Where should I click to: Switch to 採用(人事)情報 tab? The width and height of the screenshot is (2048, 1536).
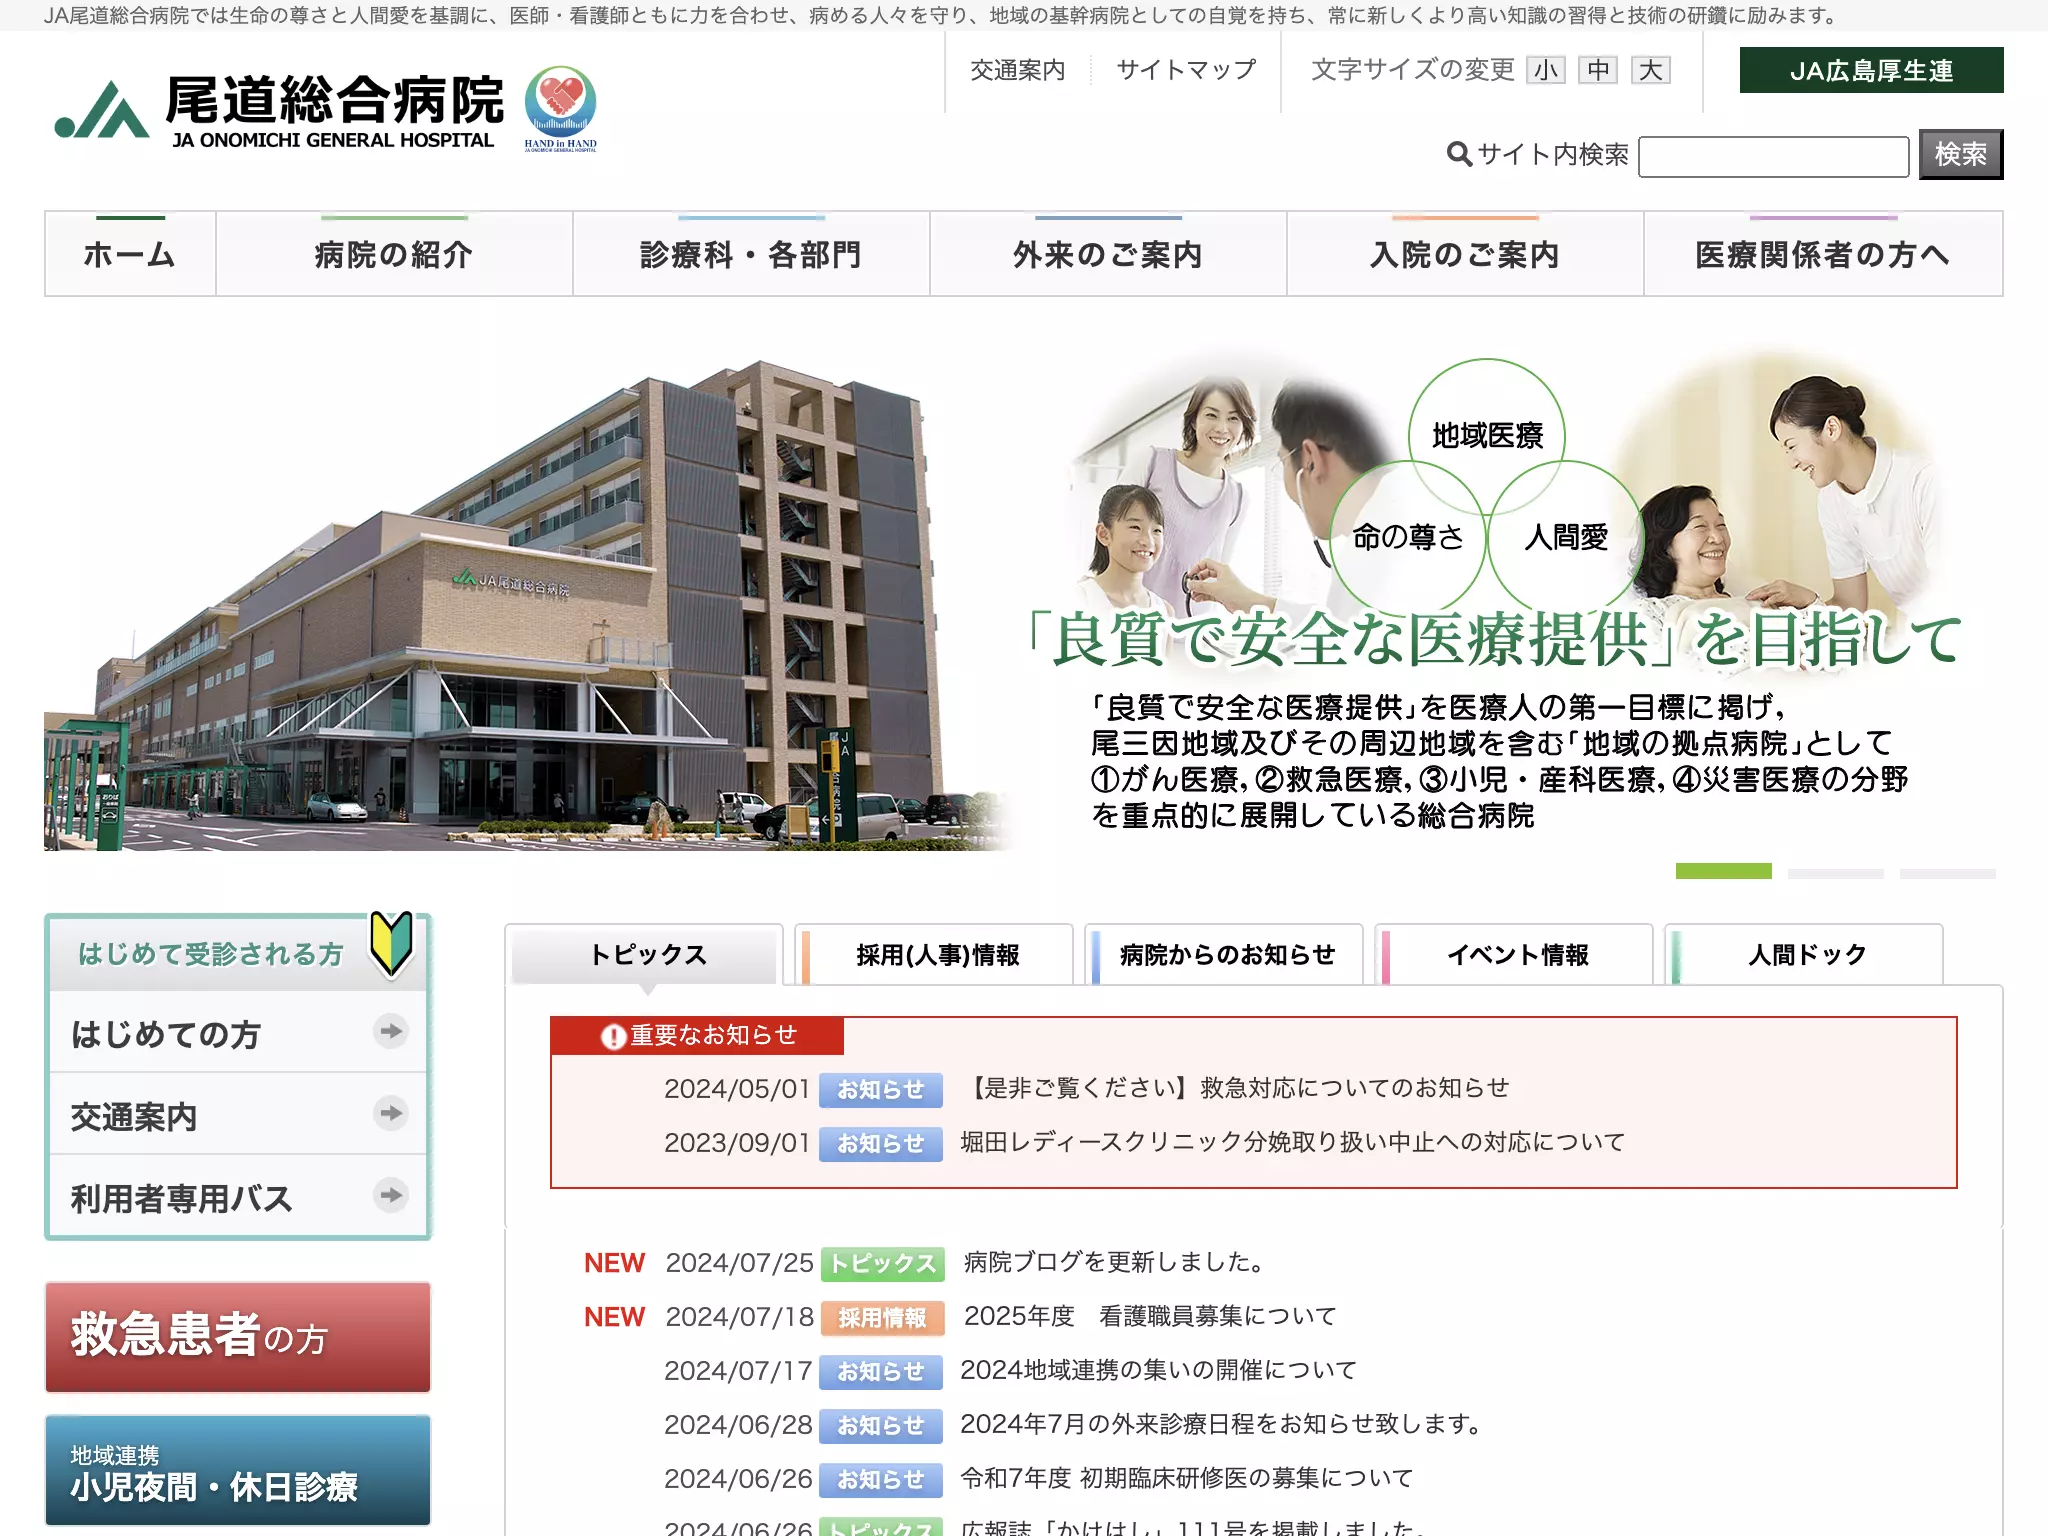click(x=935, y=954)
